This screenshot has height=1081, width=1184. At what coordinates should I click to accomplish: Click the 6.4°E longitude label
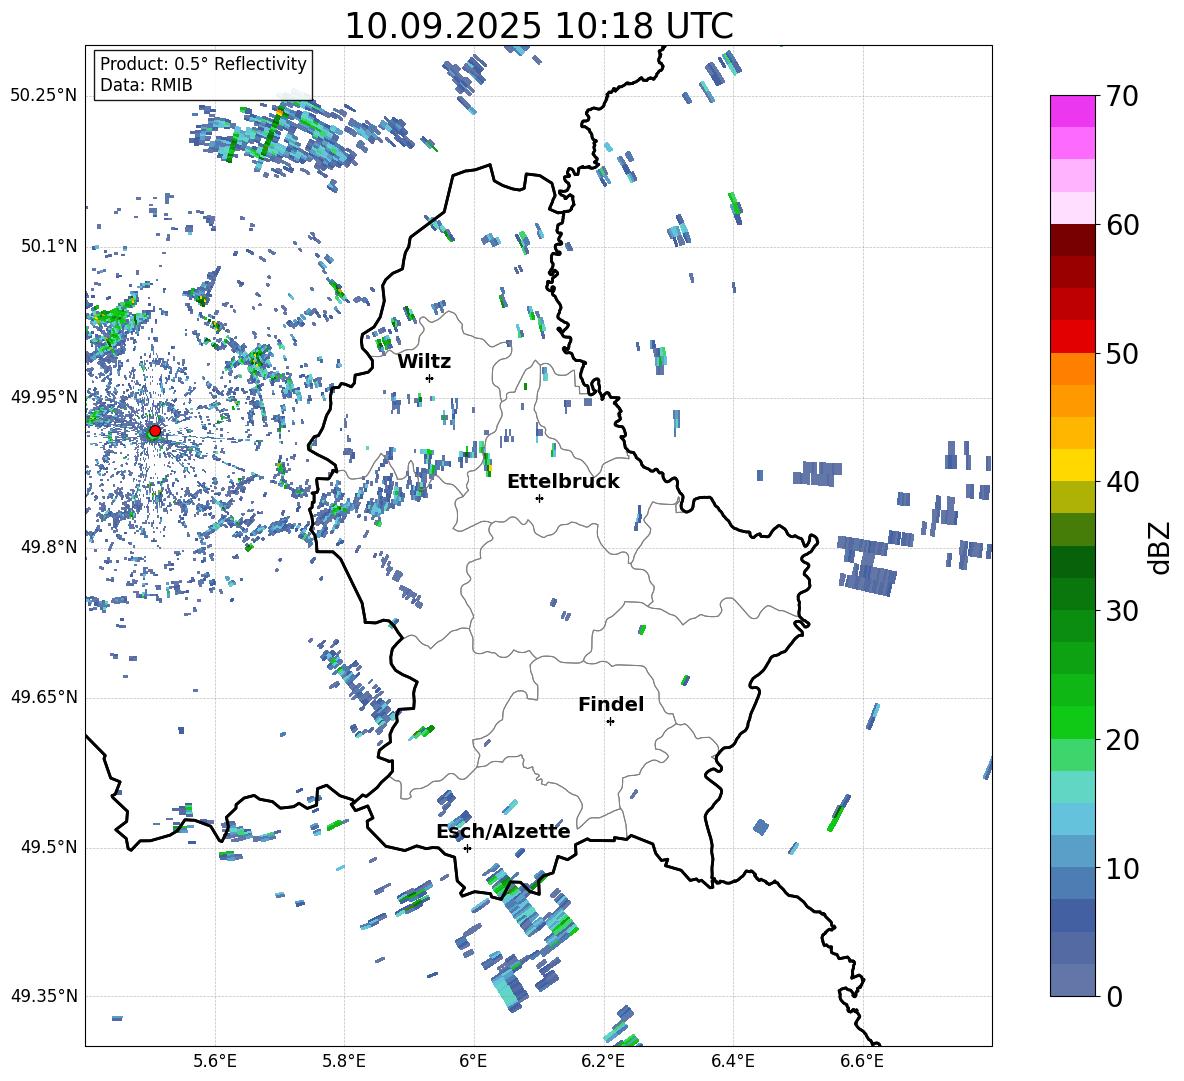click(732, 1061)
